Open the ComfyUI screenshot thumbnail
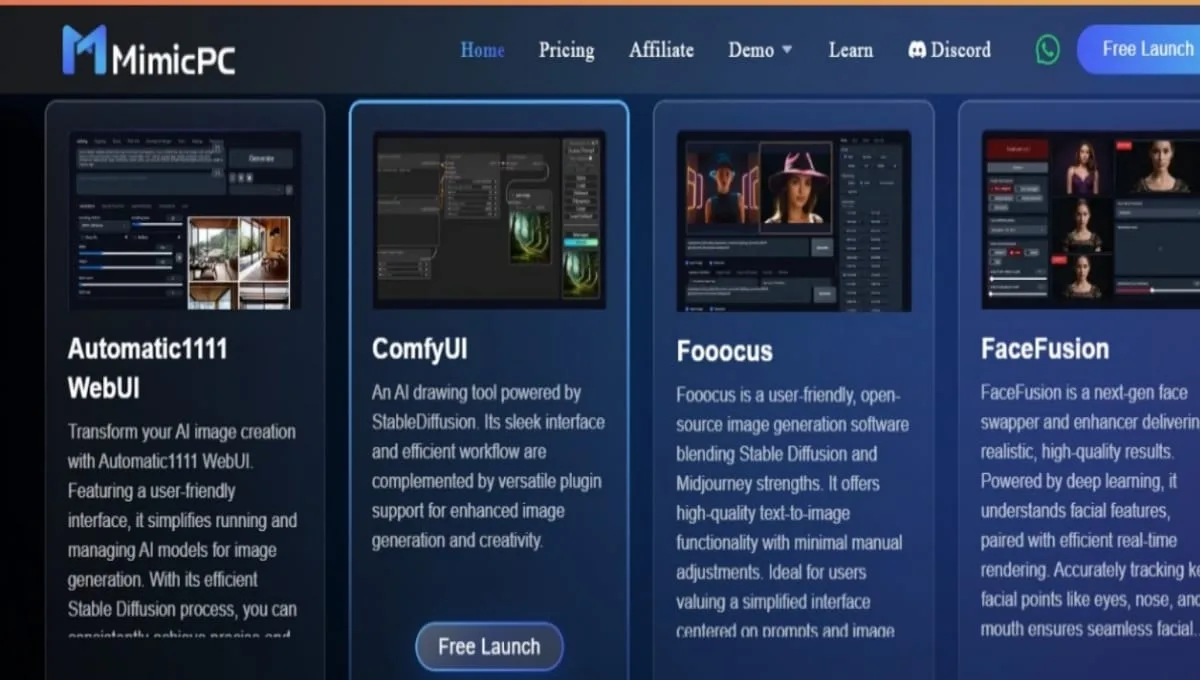Image resolution: width=1200 pixels, height=680 pixels. [489, 220]
